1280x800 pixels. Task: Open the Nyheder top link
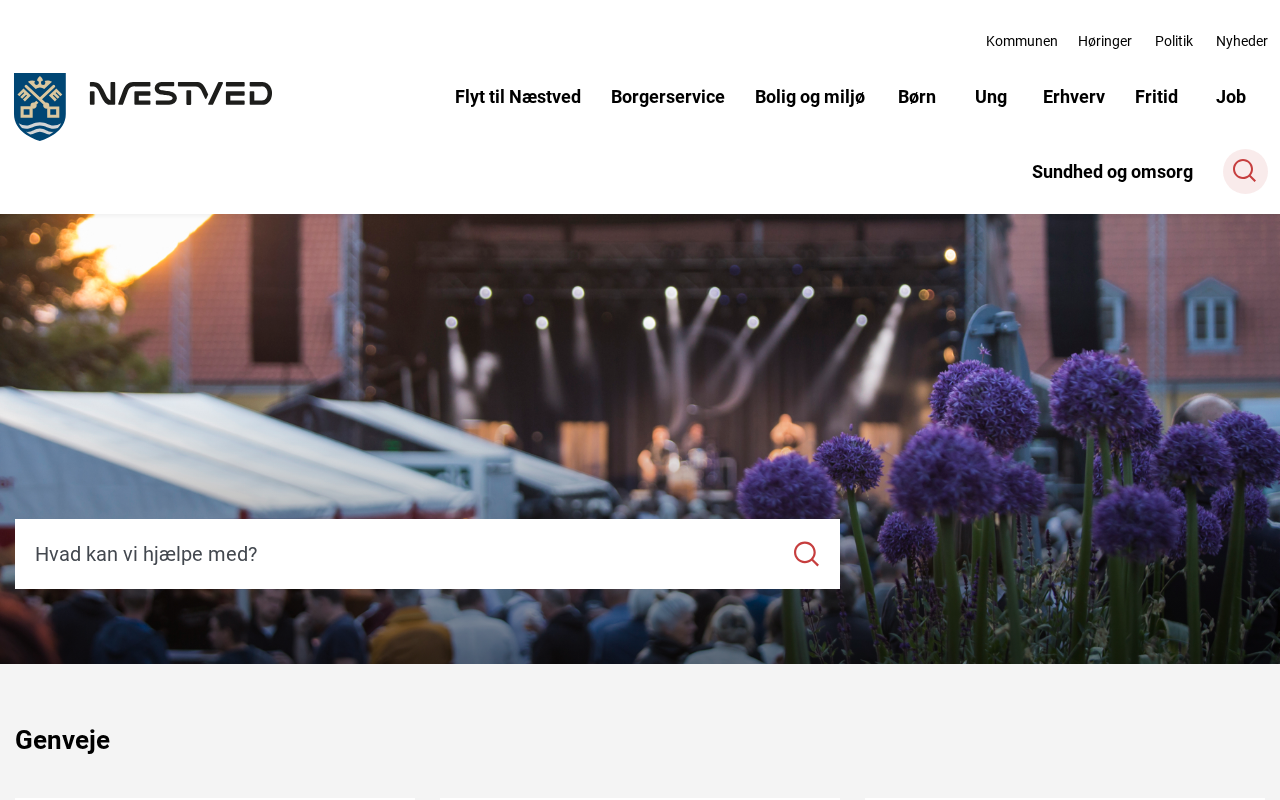tap(1242, 41)
